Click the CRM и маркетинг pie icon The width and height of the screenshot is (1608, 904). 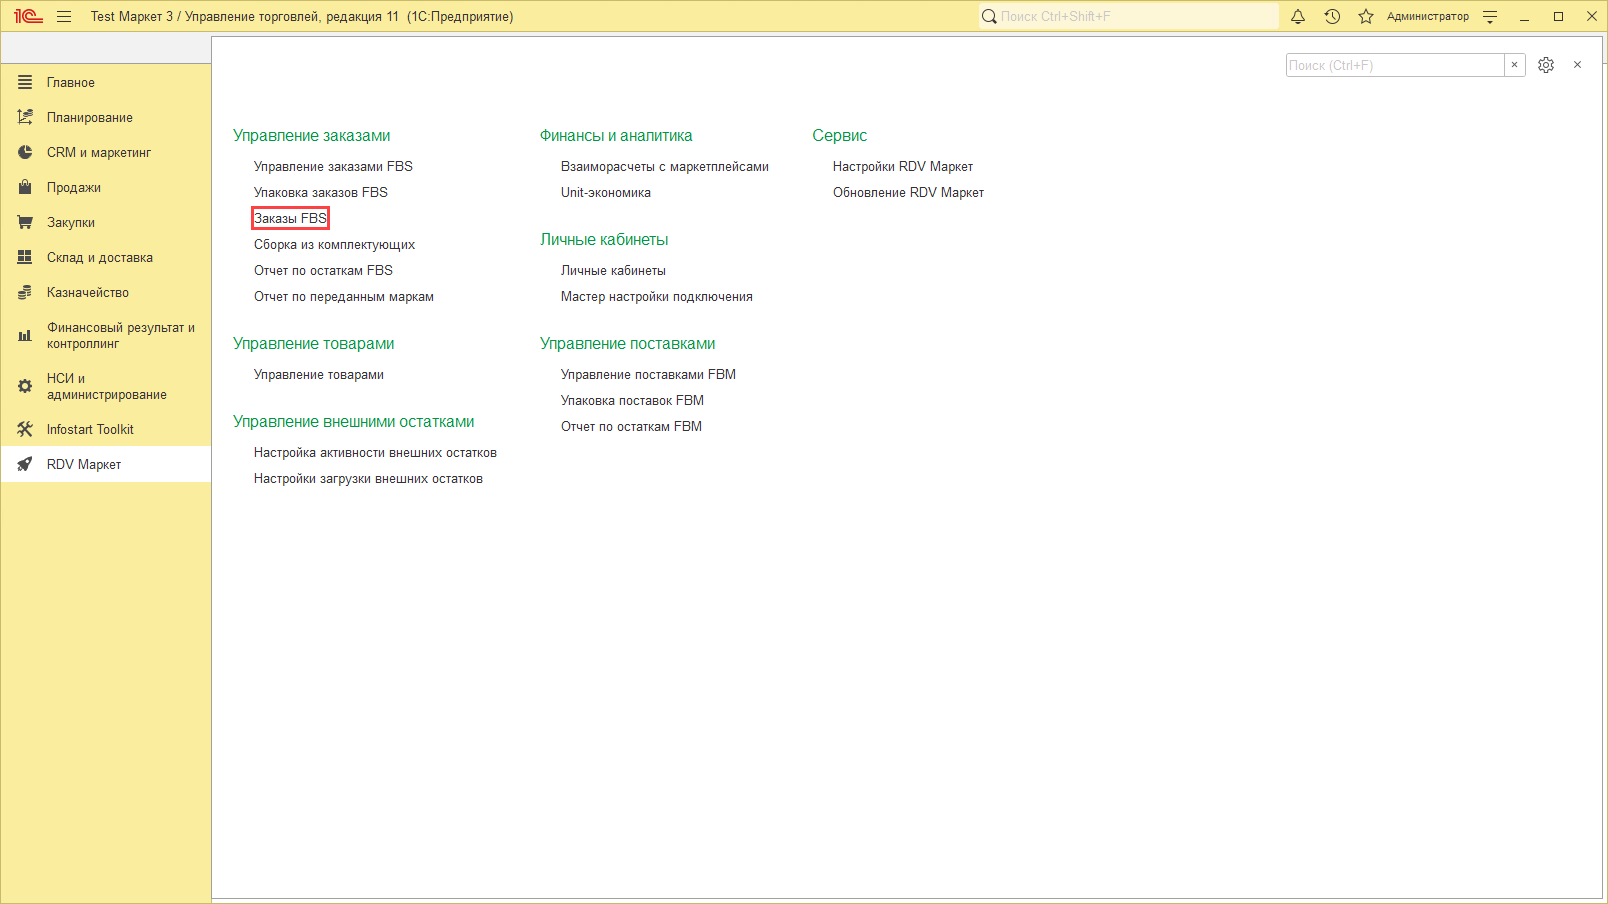click(25, 152)
